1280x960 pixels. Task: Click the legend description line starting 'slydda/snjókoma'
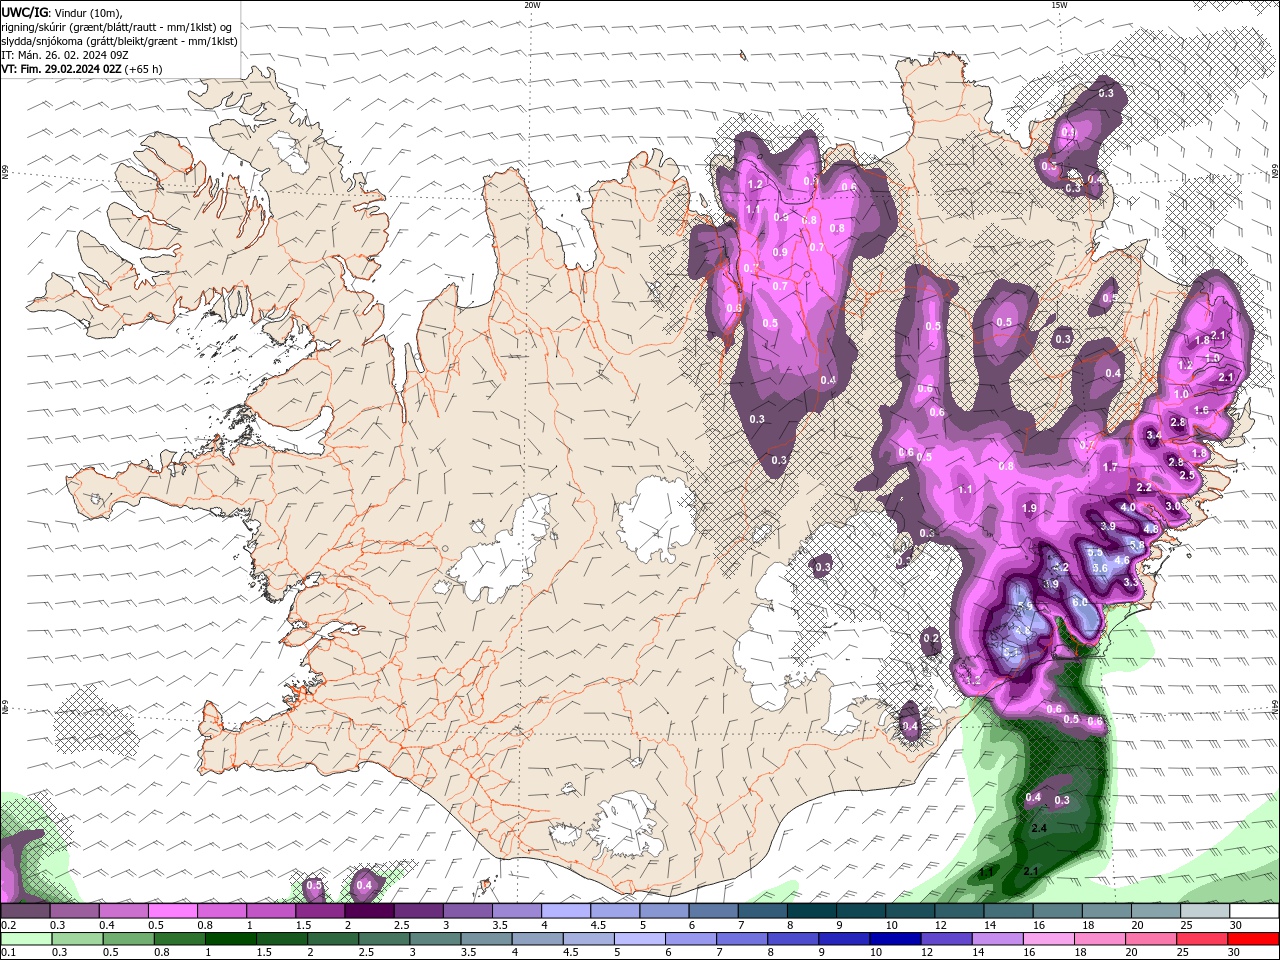[120, 41]
